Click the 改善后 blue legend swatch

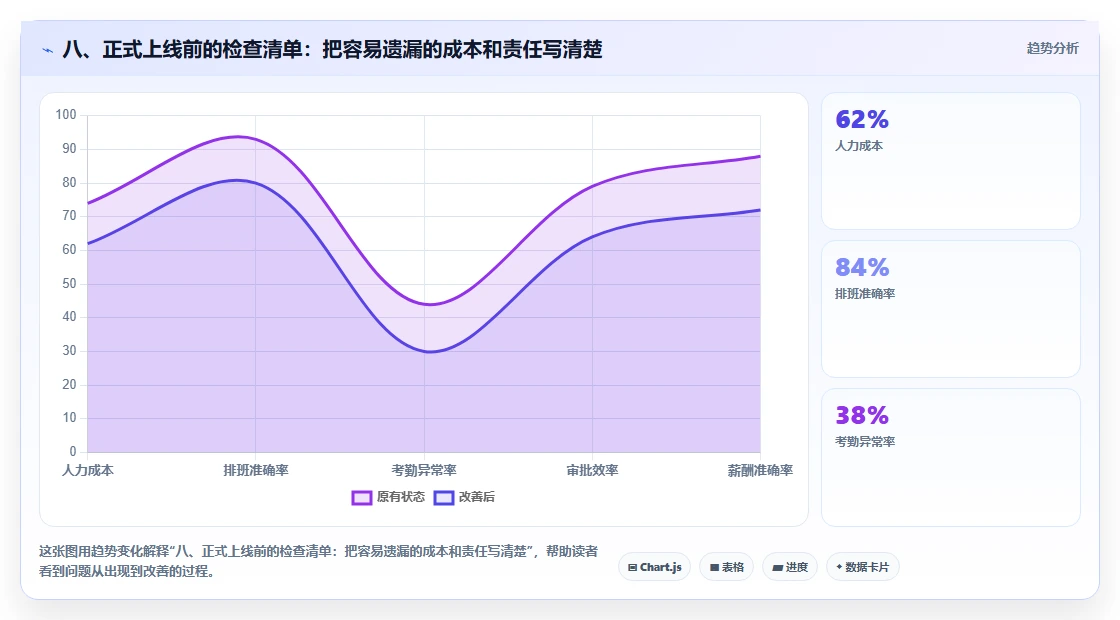click(x=444, y=497)
